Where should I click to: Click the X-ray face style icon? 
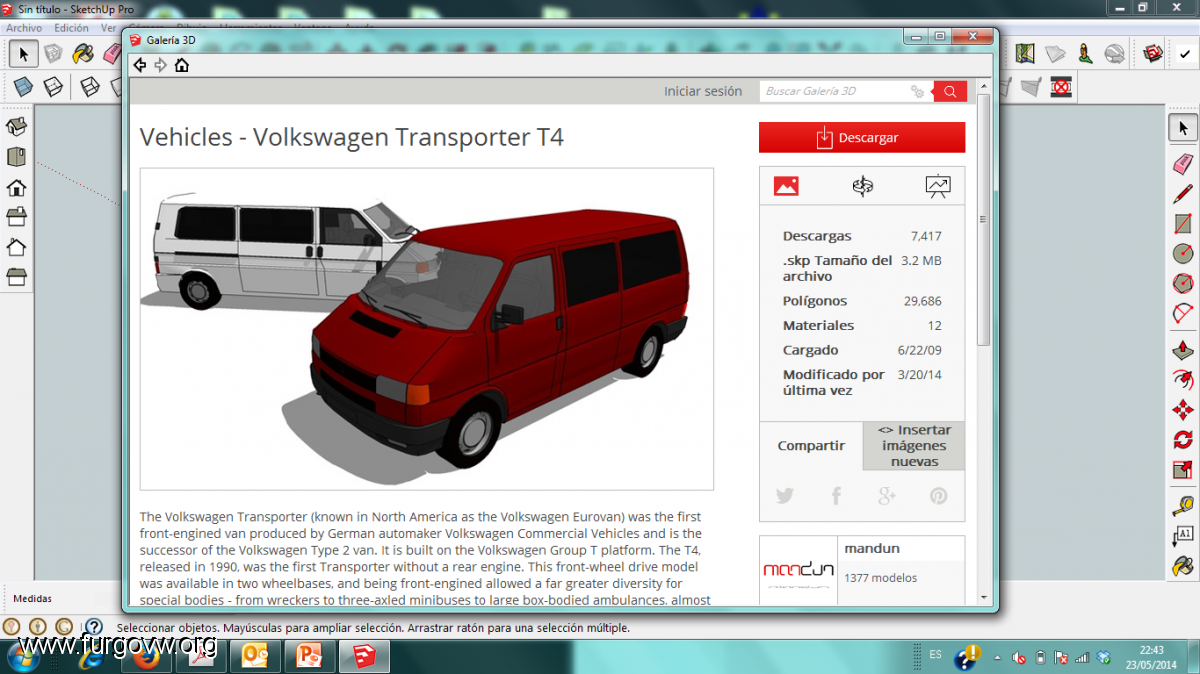pos(23,87)
